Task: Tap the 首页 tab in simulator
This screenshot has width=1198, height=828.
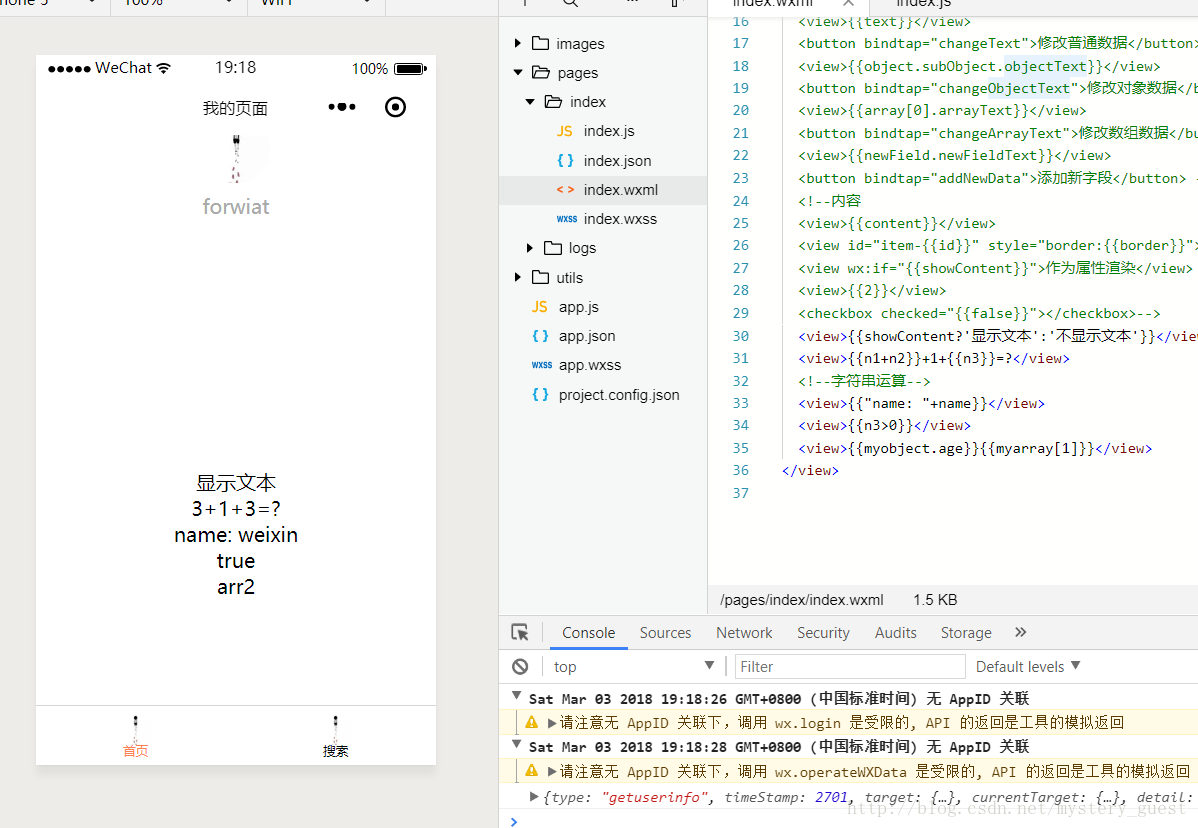Action: pyautogui.click(x=136, y=736)
